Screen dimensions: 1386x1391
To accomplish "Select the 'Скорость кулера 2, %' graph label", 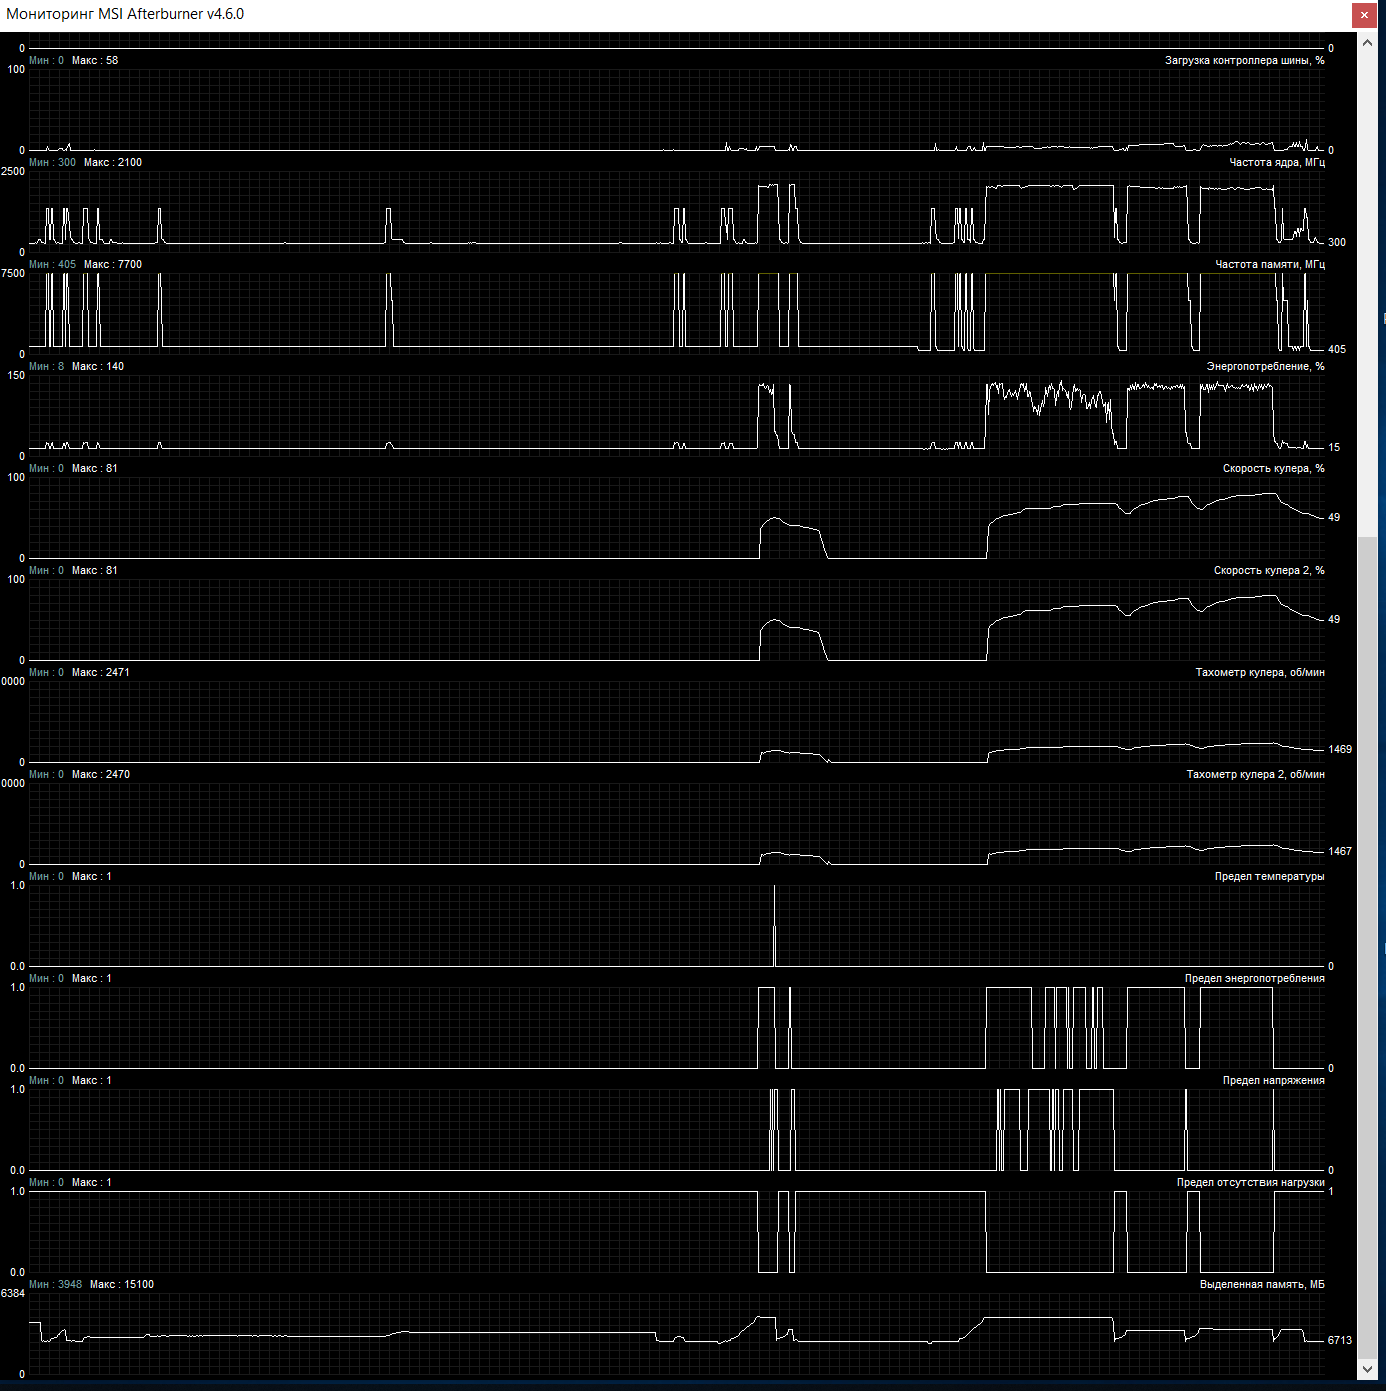I will [x=1269, y=570].
